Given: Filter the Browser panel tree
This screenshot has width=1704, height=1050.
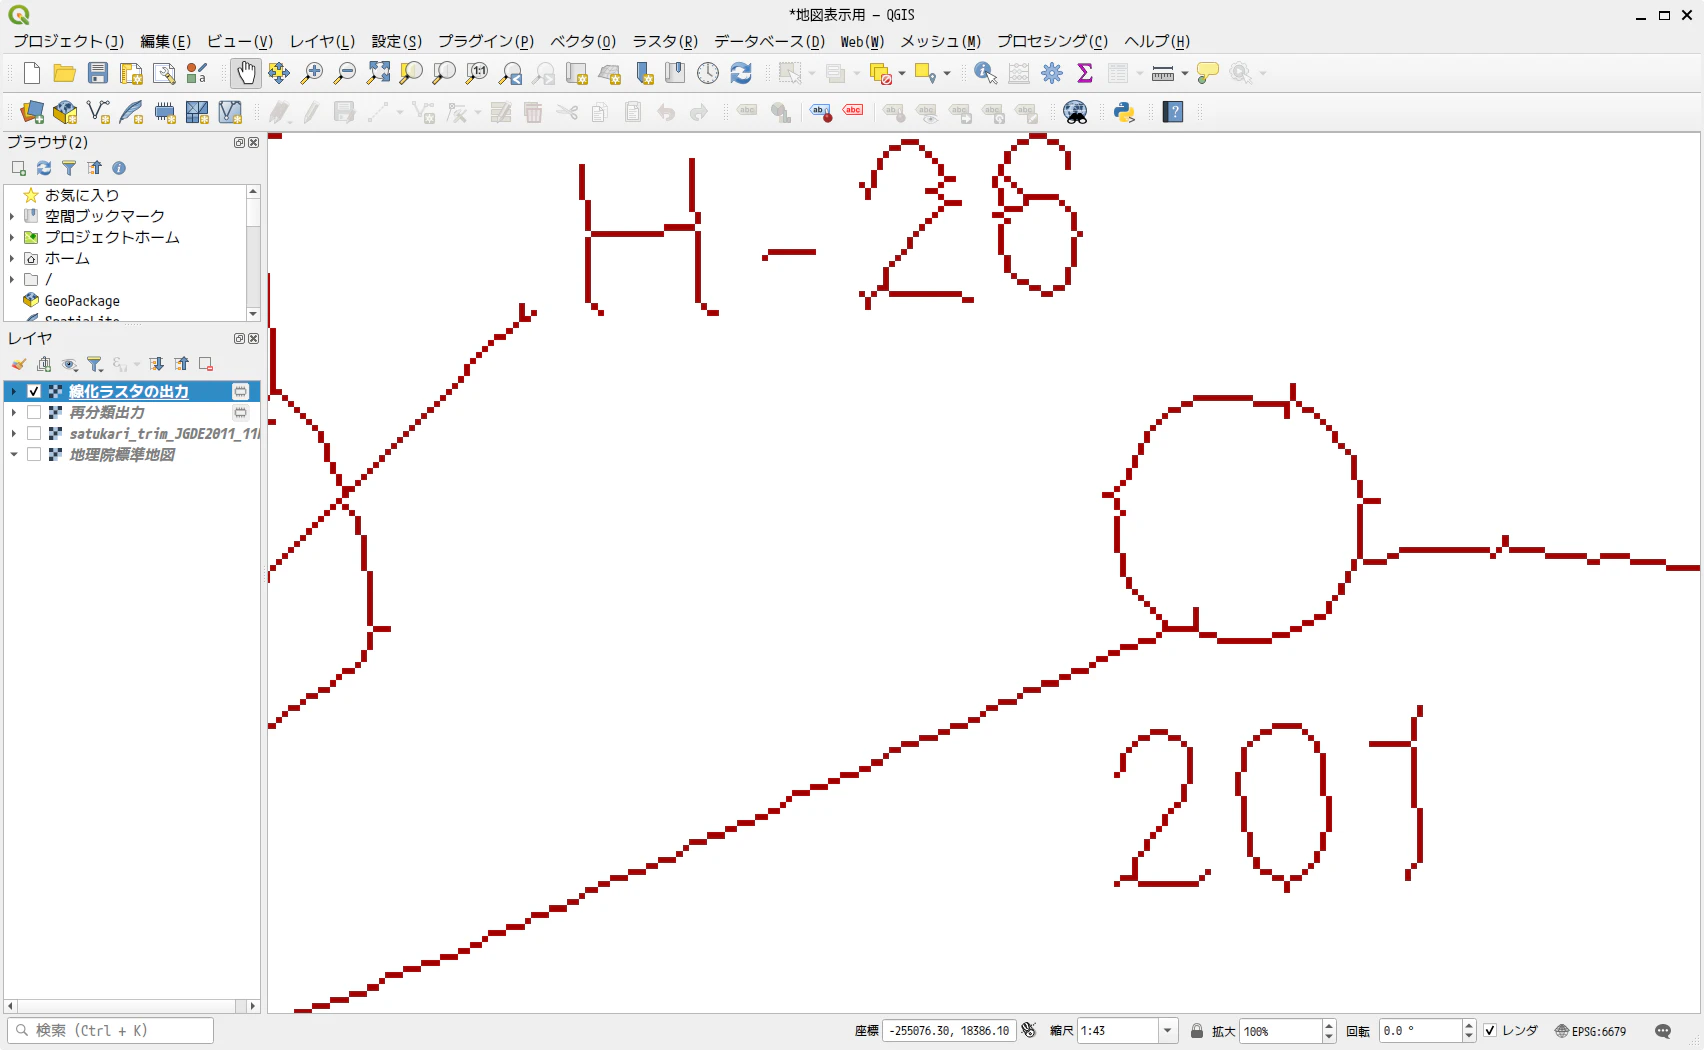Looking at the screenshot, I should (69, 168).
